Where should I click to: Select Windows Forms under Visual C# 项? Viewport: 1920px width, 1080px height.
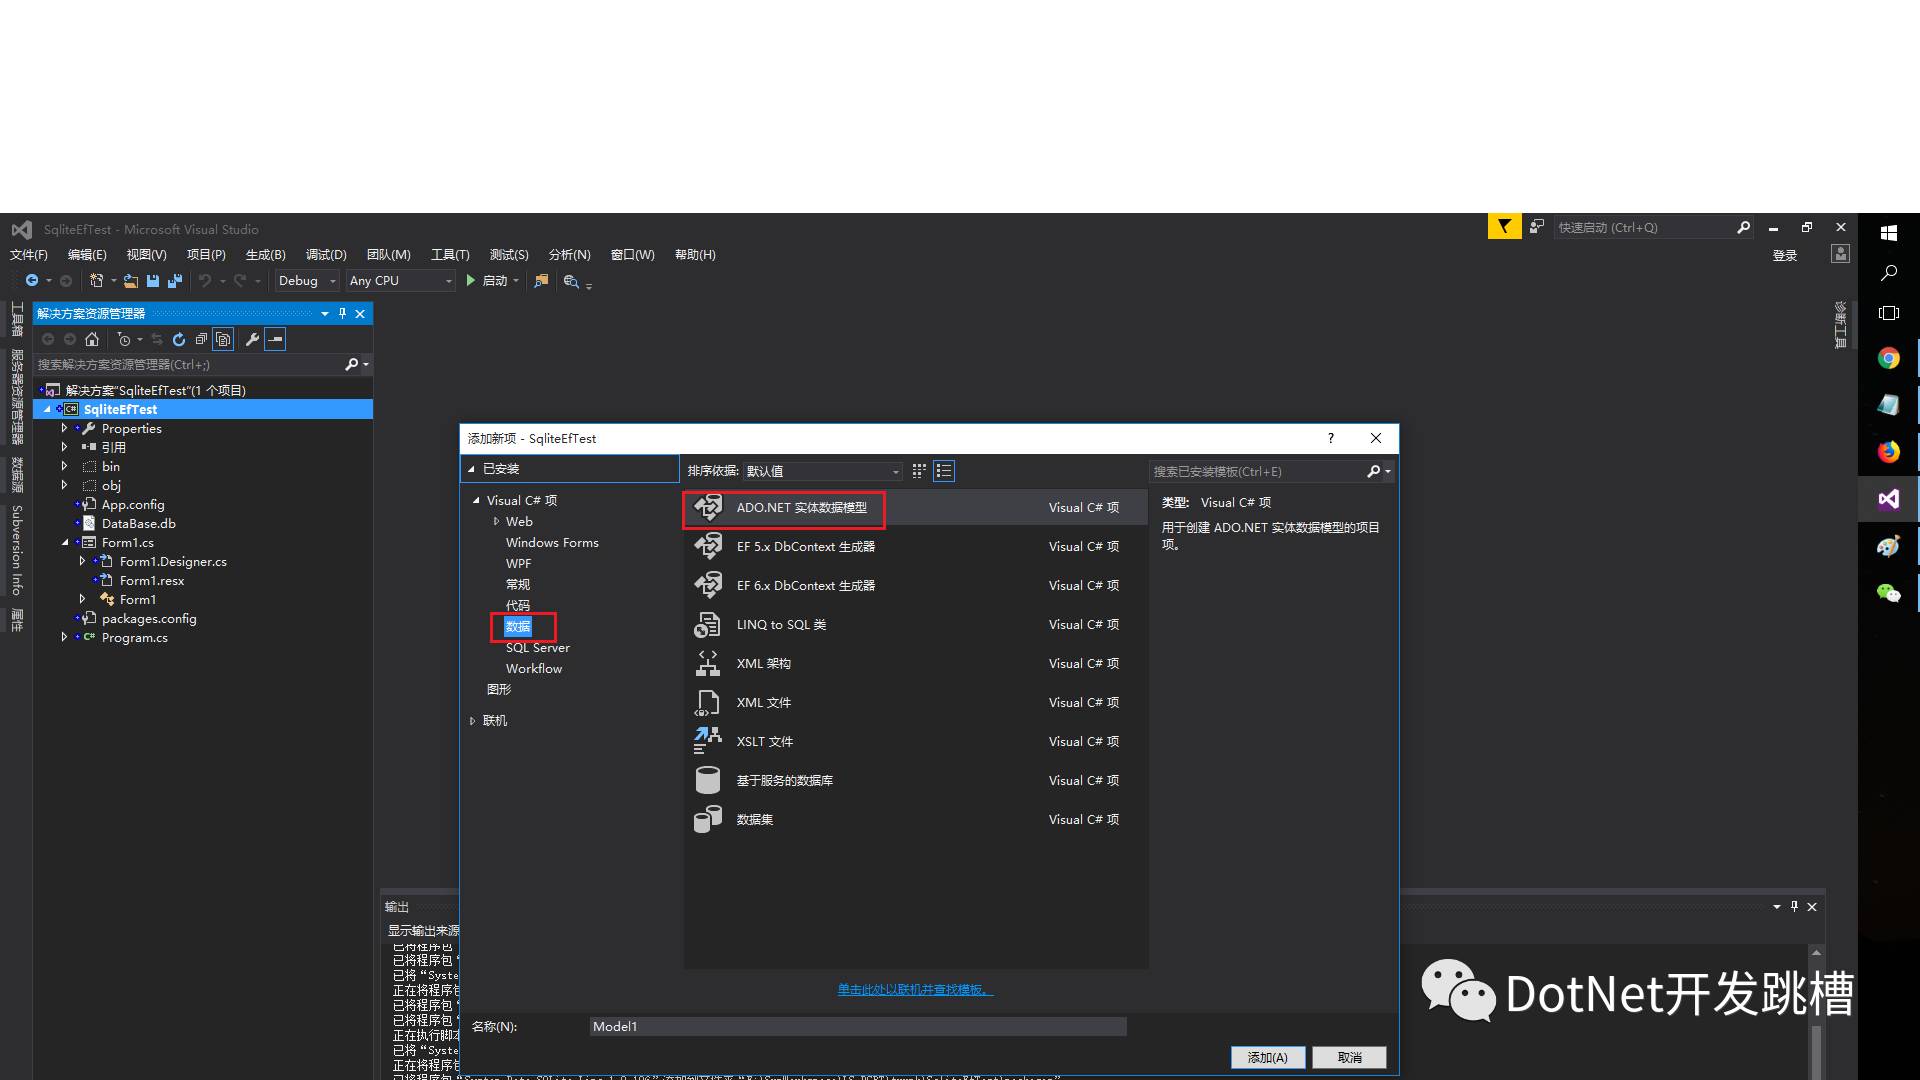[x=551, y=542]
